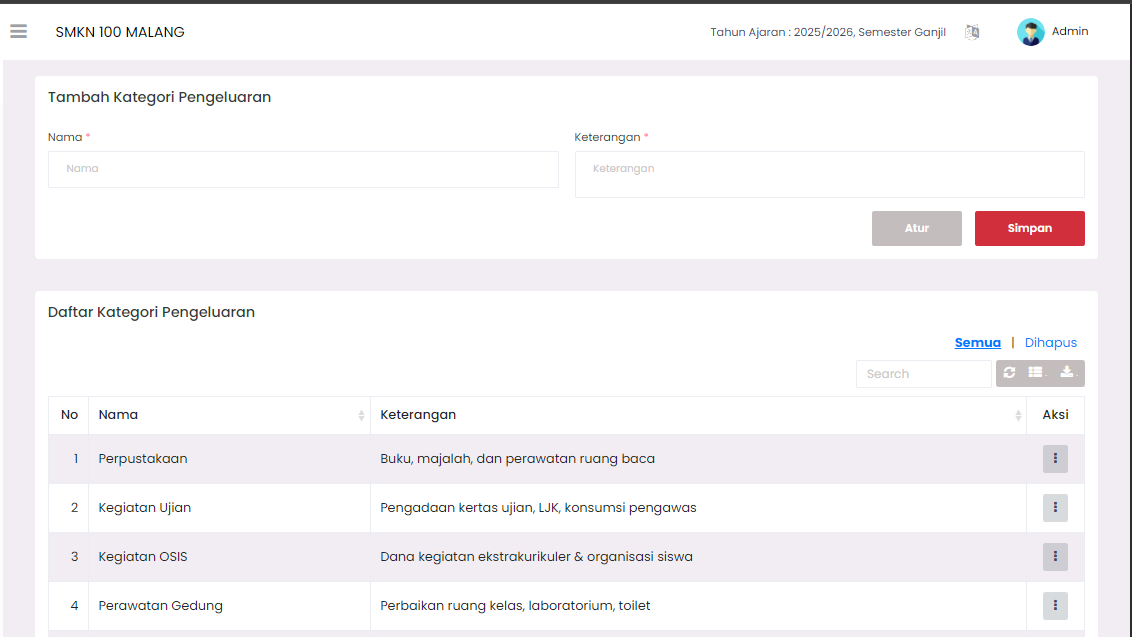1132x637 pixels.
Task: Open action menu for Perawatan Gedung row
Action: coord(1055,606)
